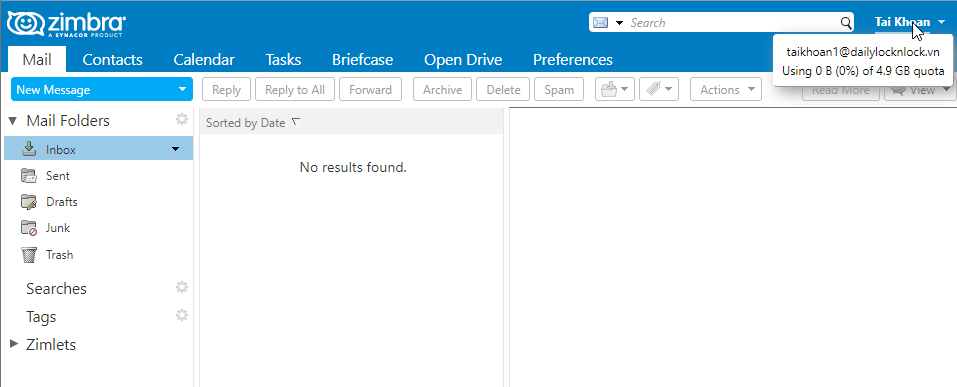Open the move-to-folder icon menu
The width and height of the screenshot is (957, 387).
(615, 90)
